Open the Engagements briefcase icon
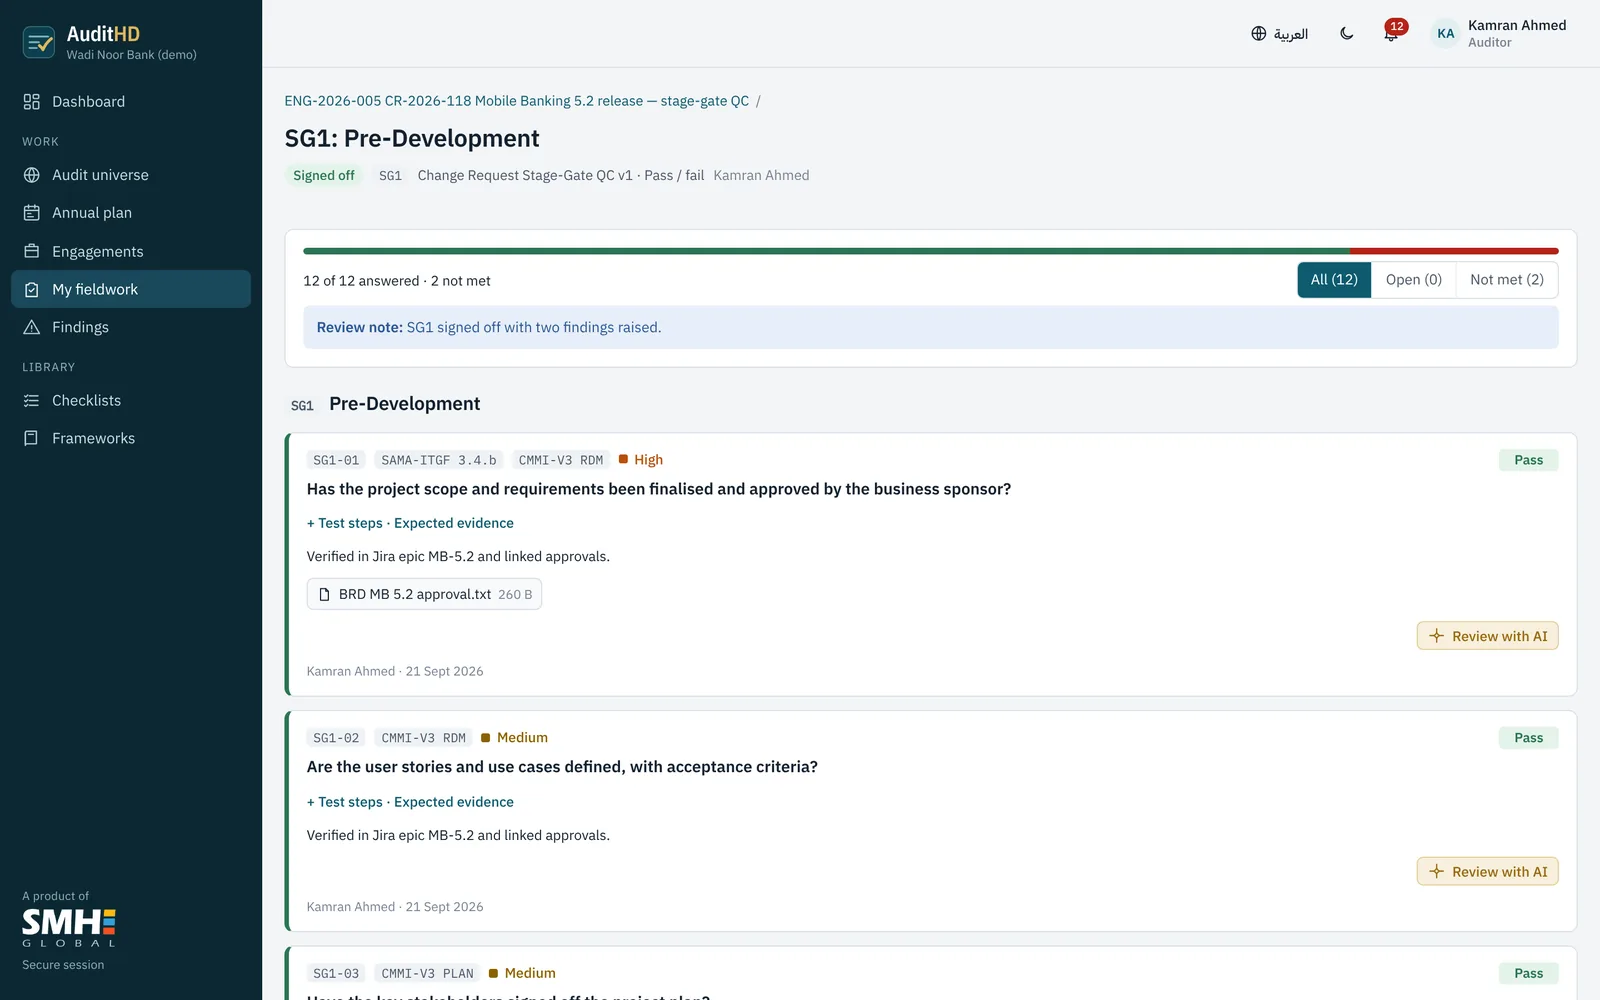Viewport: 1600px width, 1000px height. click(32, 251)
